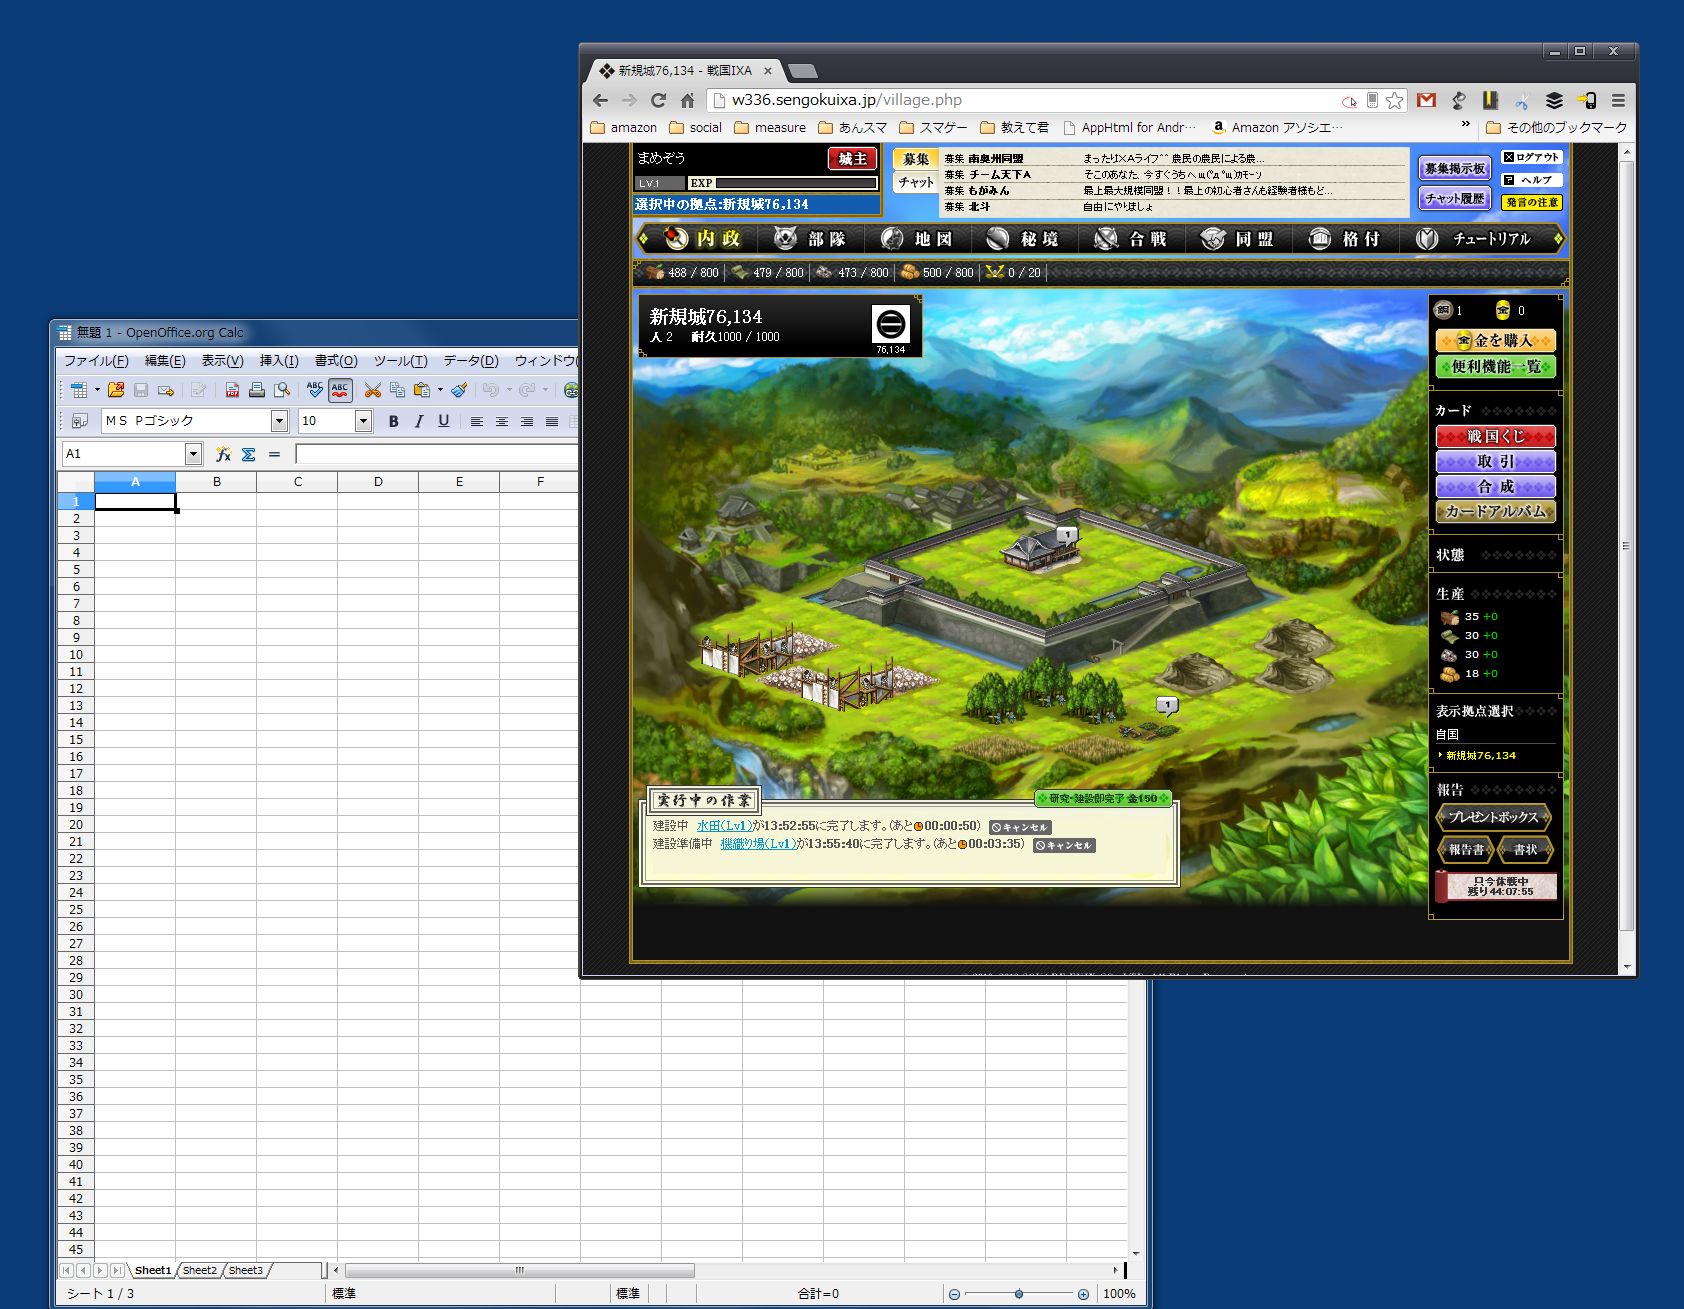Viewport: 1684px width, 1309px height.
Task: Toggle Underline formatting in Calc
Action: point(444,421)
